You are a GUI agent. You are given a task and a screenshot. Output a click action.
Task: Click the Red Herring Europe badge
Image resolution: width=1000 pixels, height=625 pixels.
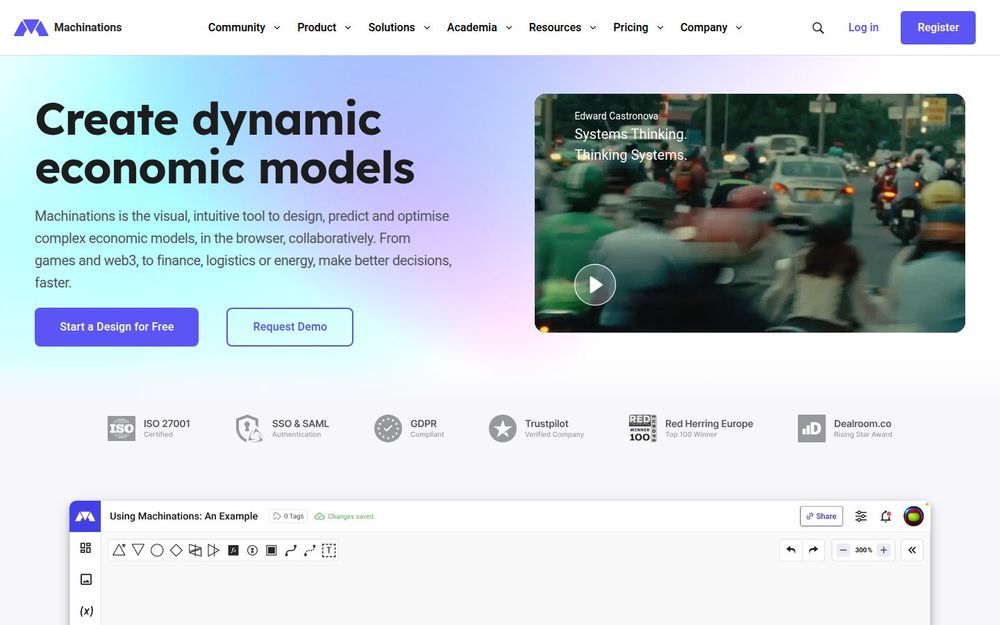pos(691,428)
